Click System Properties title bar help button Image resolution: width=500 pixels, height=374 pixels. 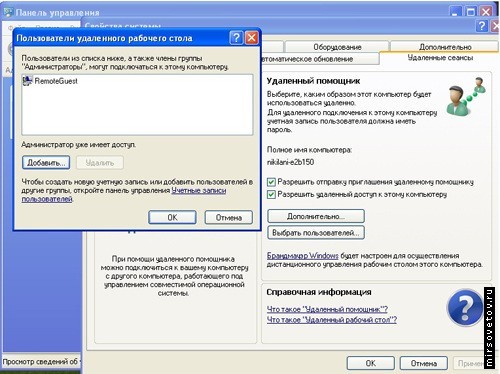(x=482, y=26)
